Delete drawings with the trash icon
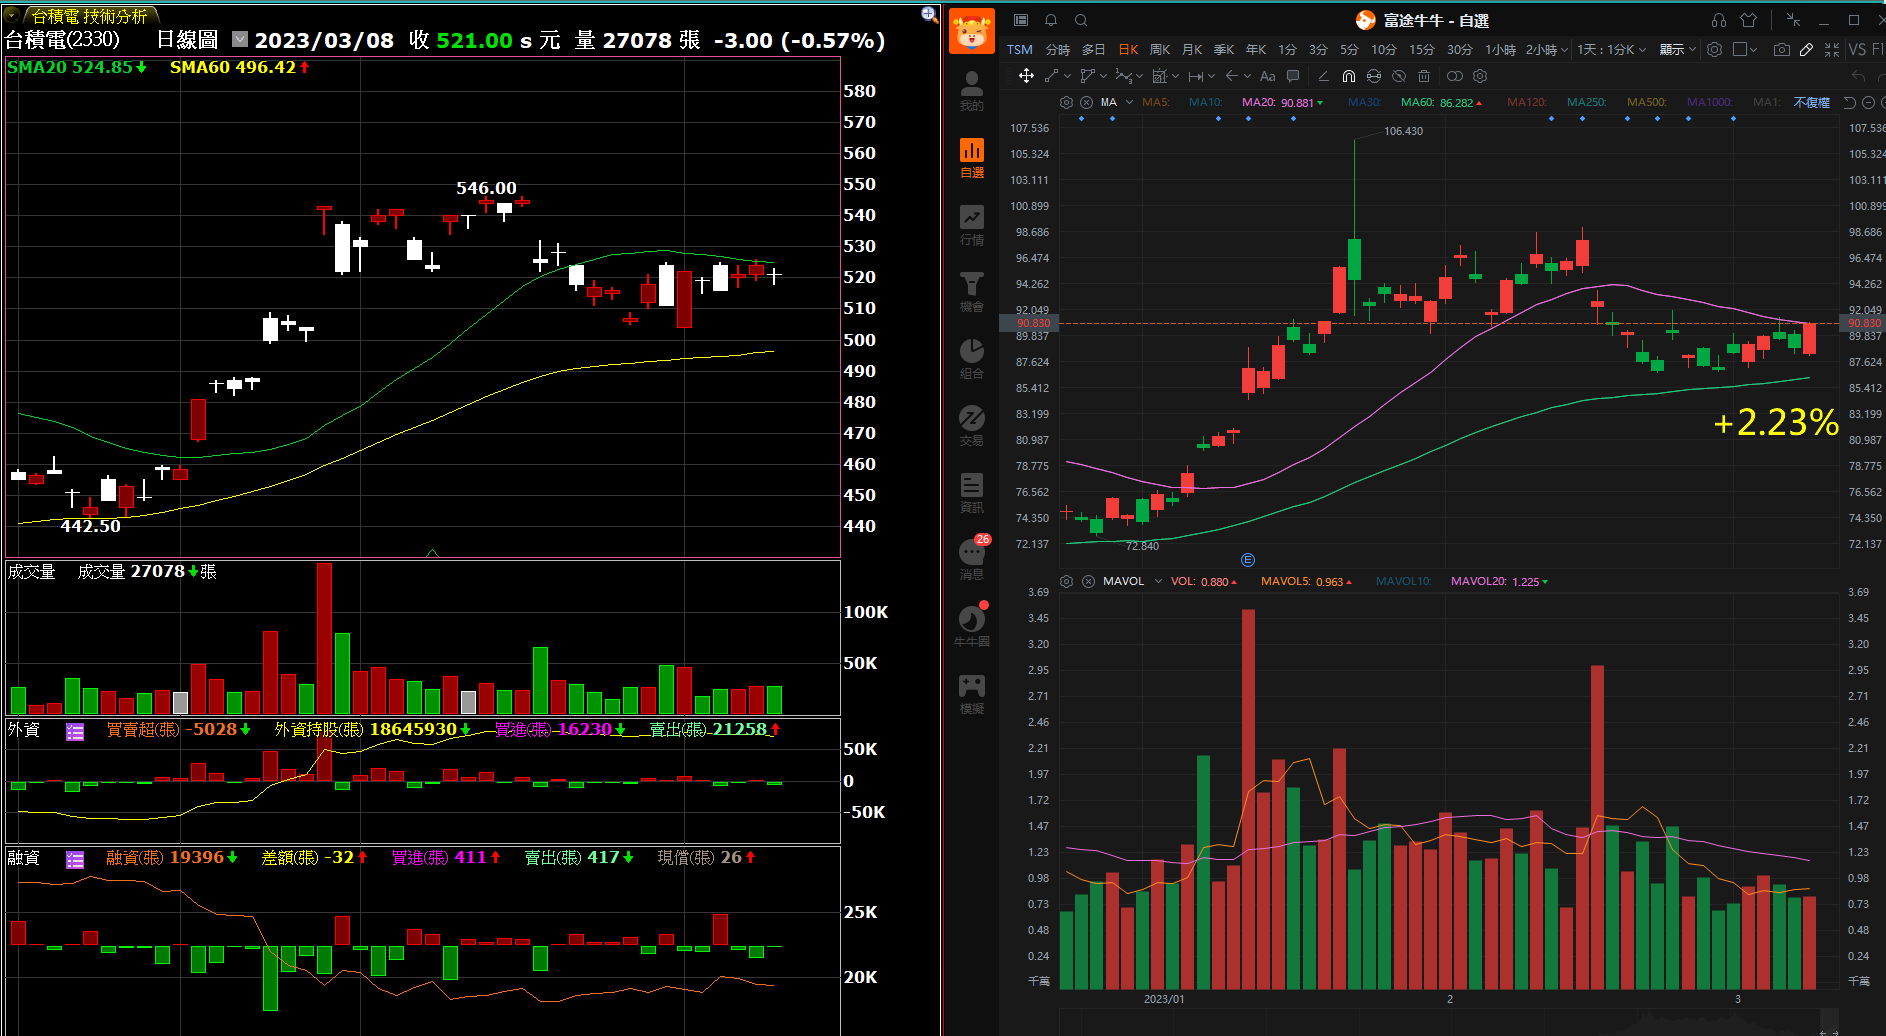 pyautogui.click(x=1424, y=76)
